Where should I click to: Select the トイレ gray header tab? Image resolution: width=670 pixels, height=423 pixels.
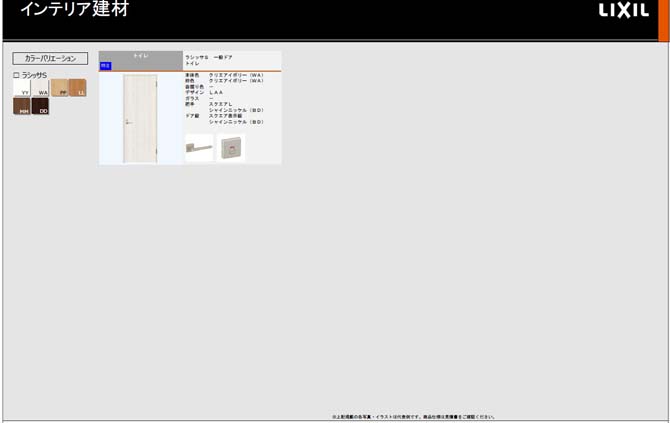click(x=141, y=61)
